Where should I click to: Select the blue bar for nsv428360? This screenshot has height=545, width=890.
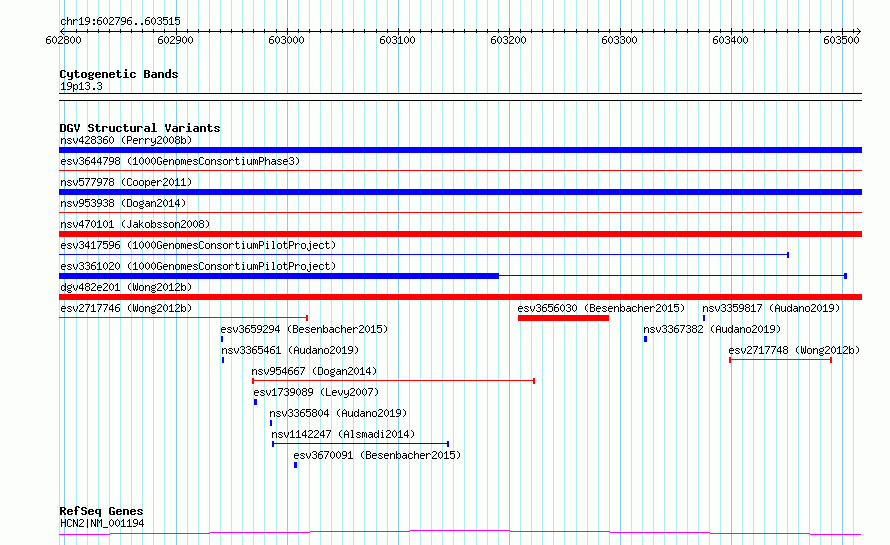tap(460, 150)
